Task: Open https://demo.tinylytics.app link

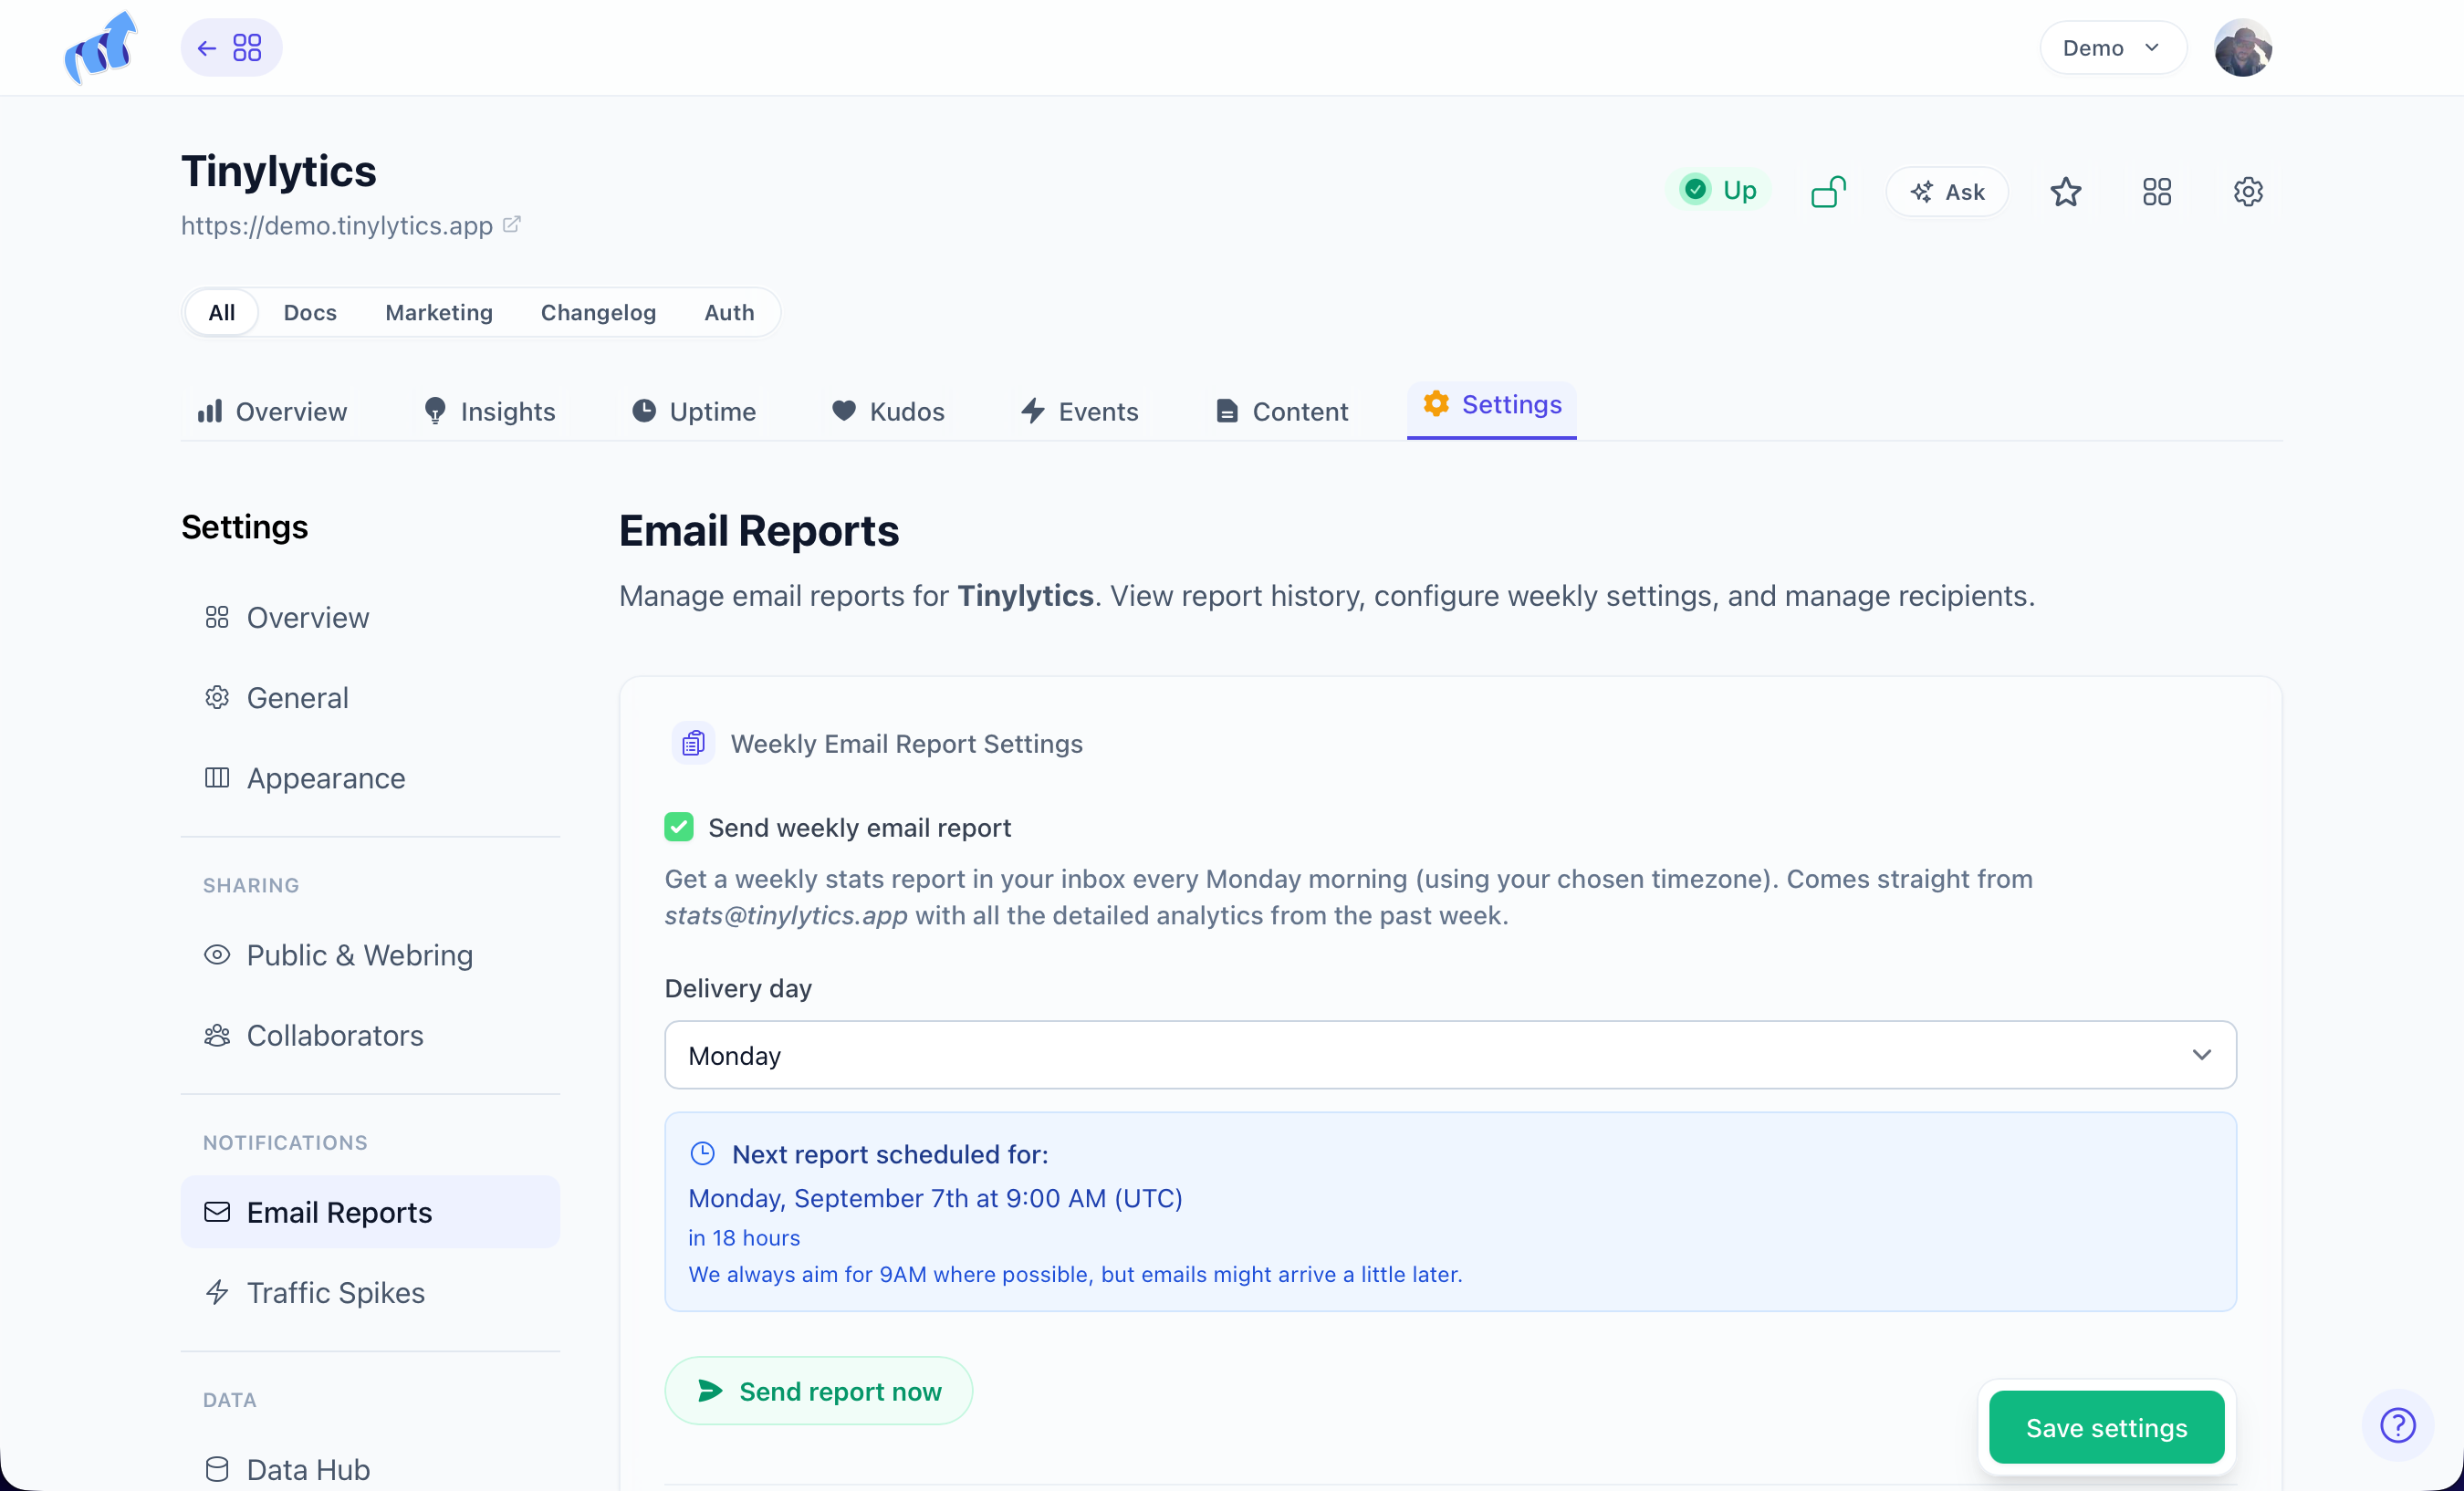Action: [337, 226]
